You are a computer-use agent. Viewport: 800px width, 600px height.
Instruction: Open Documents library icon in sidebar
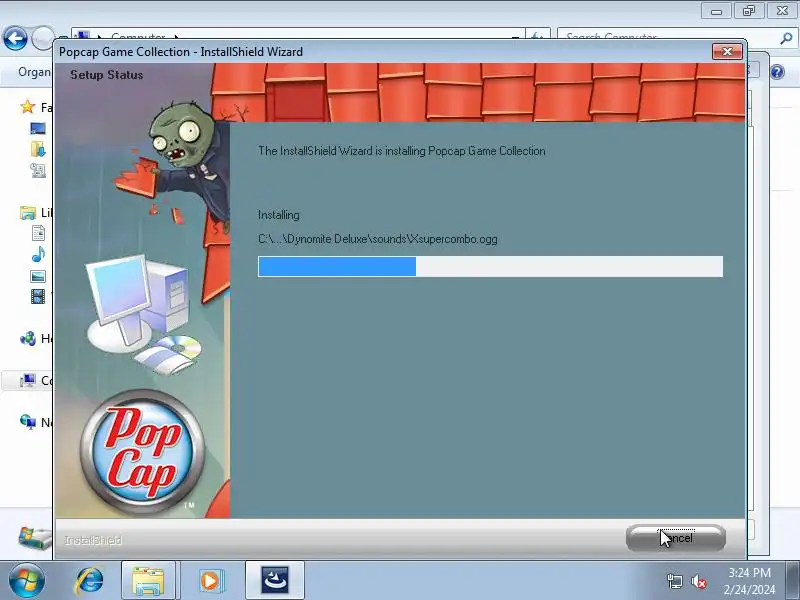tap(38, 233)
